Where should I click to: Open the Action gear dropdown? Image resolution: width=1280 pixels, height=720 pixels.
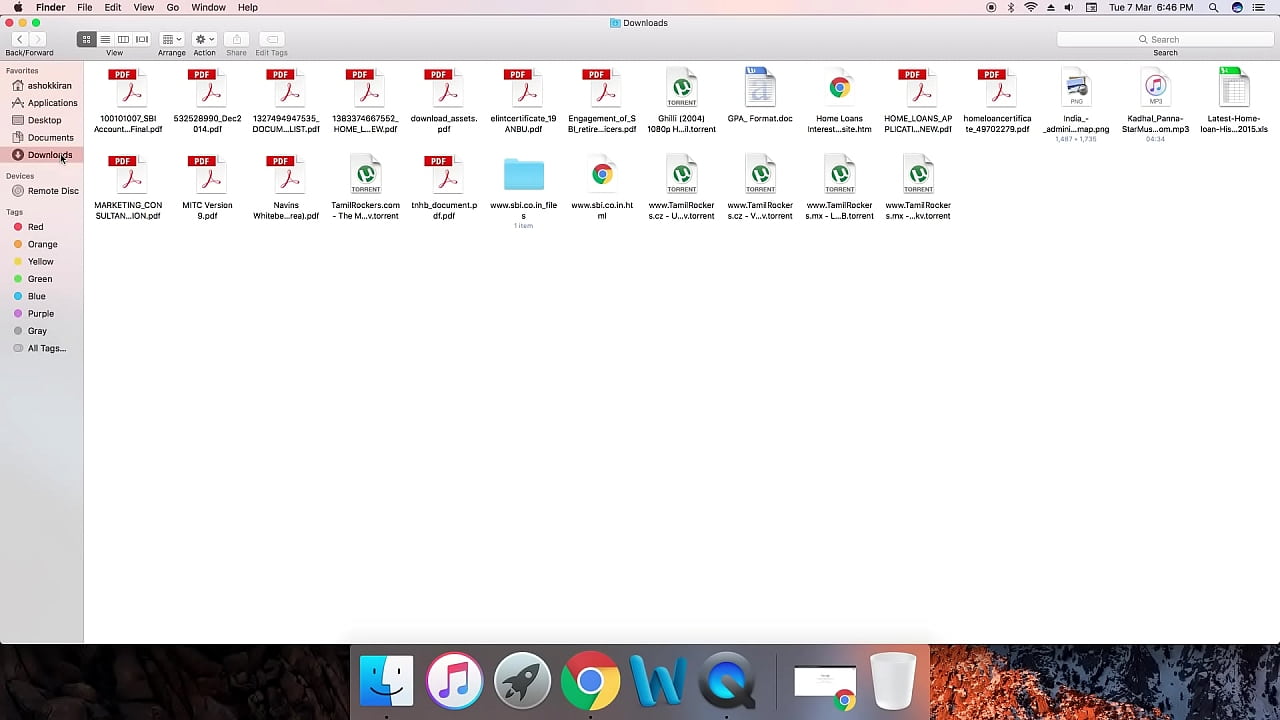click(x=204, y=39)
